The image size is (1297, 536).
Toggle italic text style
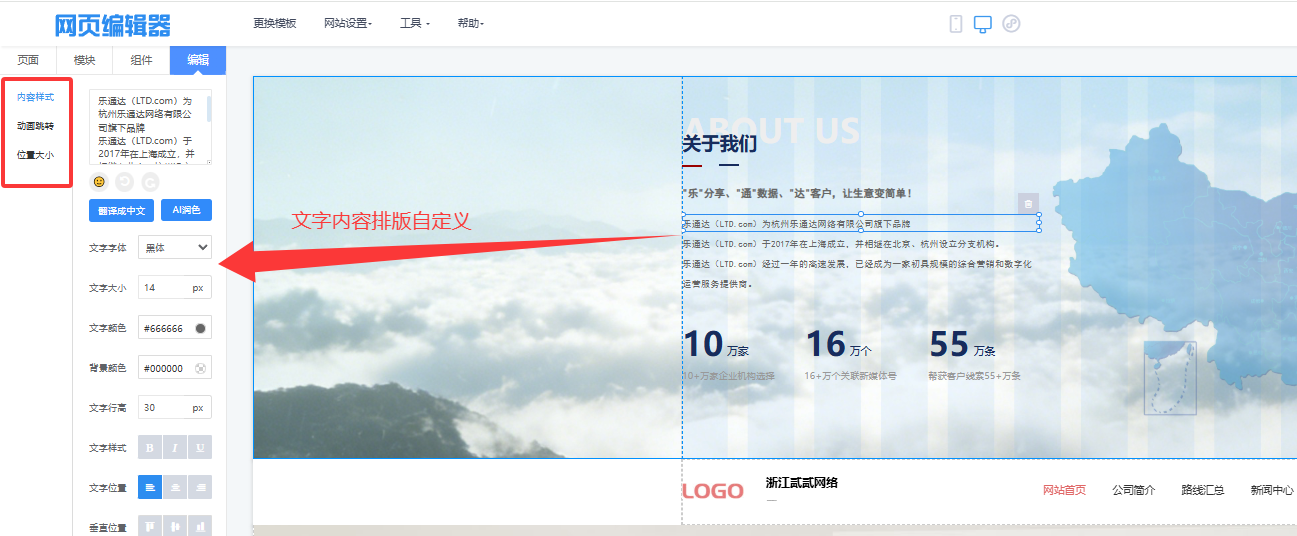click(175, 448)
